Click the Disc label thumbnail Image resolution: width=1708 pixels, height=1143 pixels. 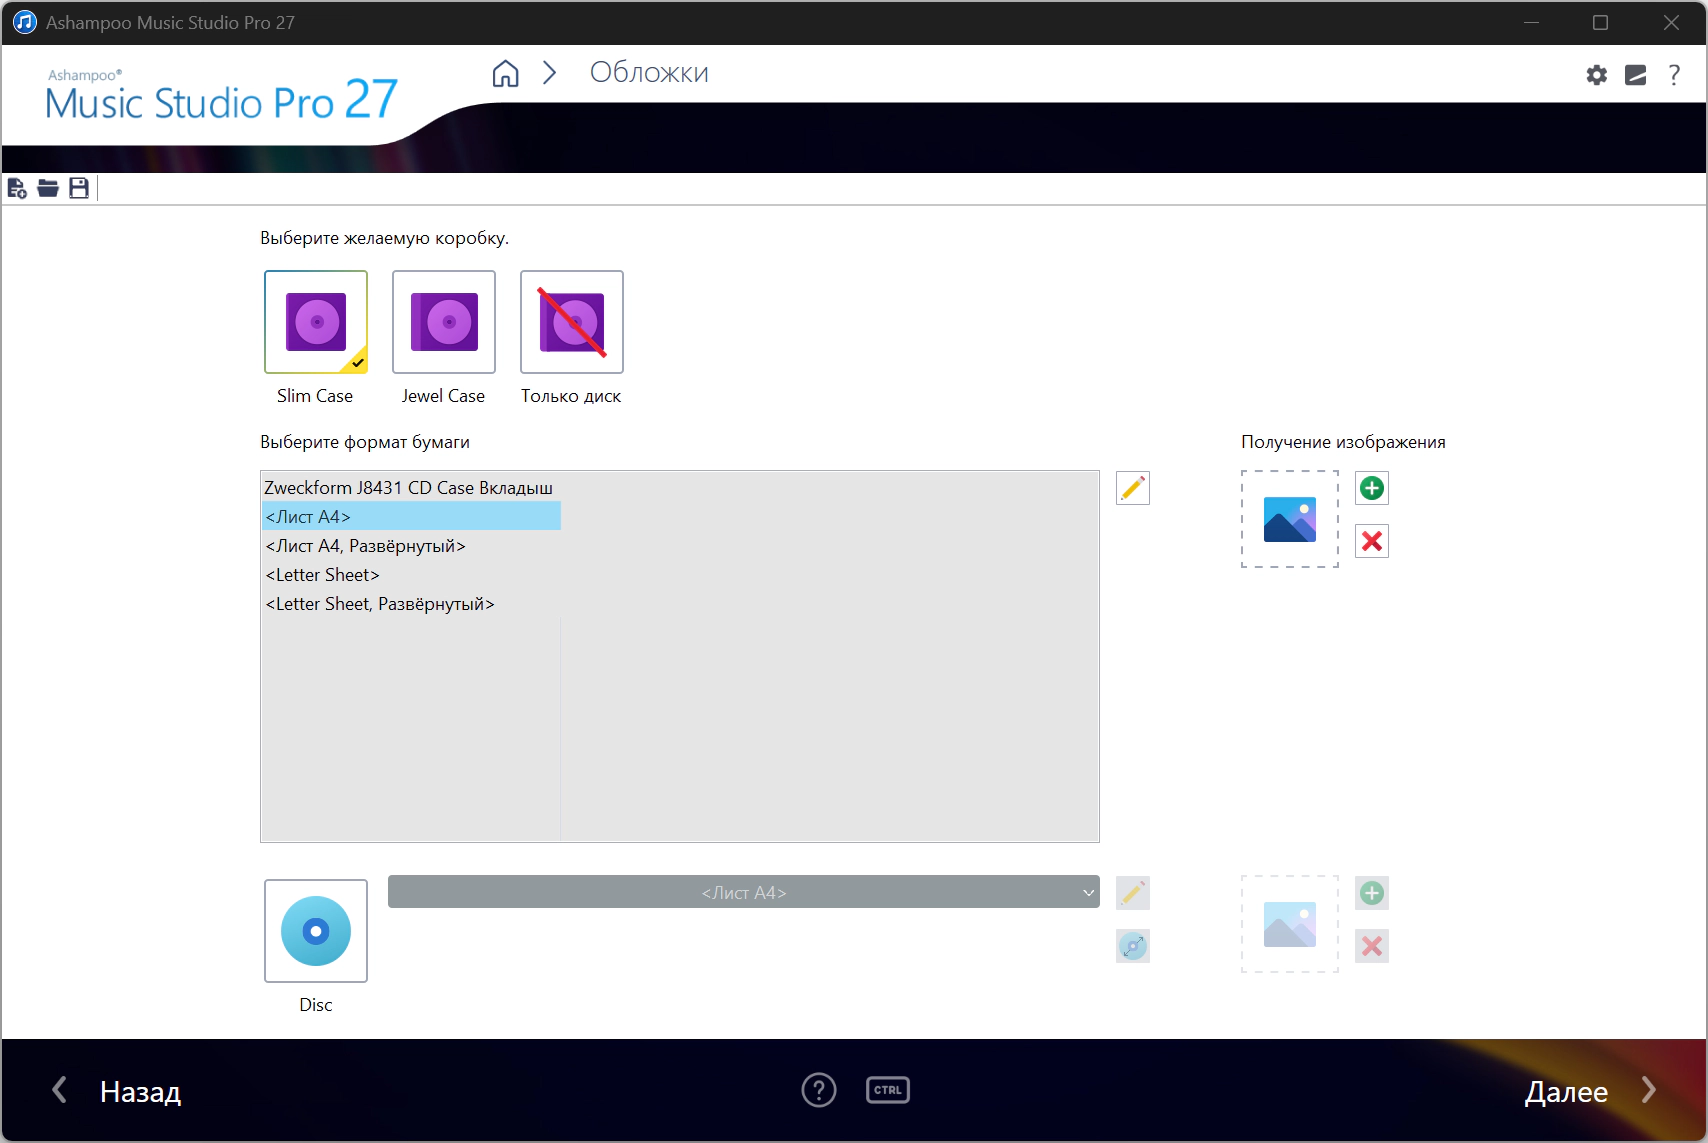316,931
